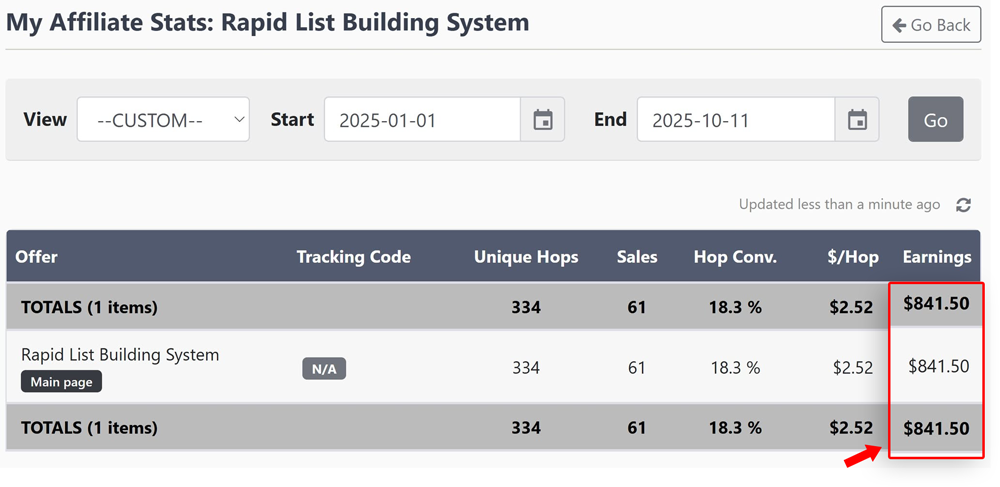Click the N/A tracking code badge
1000x487 pixels.
(x=324, y=369)
